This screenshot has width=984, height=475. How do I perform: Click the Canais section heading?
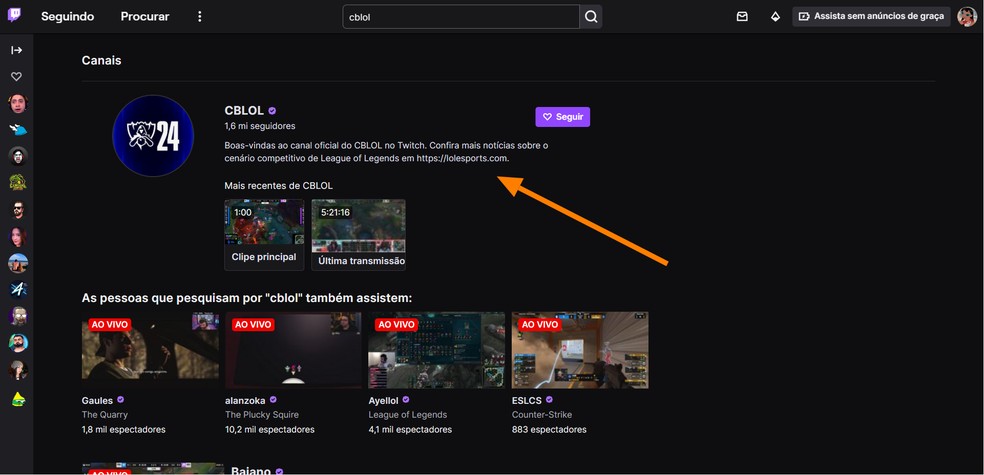click(x=102, y=61)
